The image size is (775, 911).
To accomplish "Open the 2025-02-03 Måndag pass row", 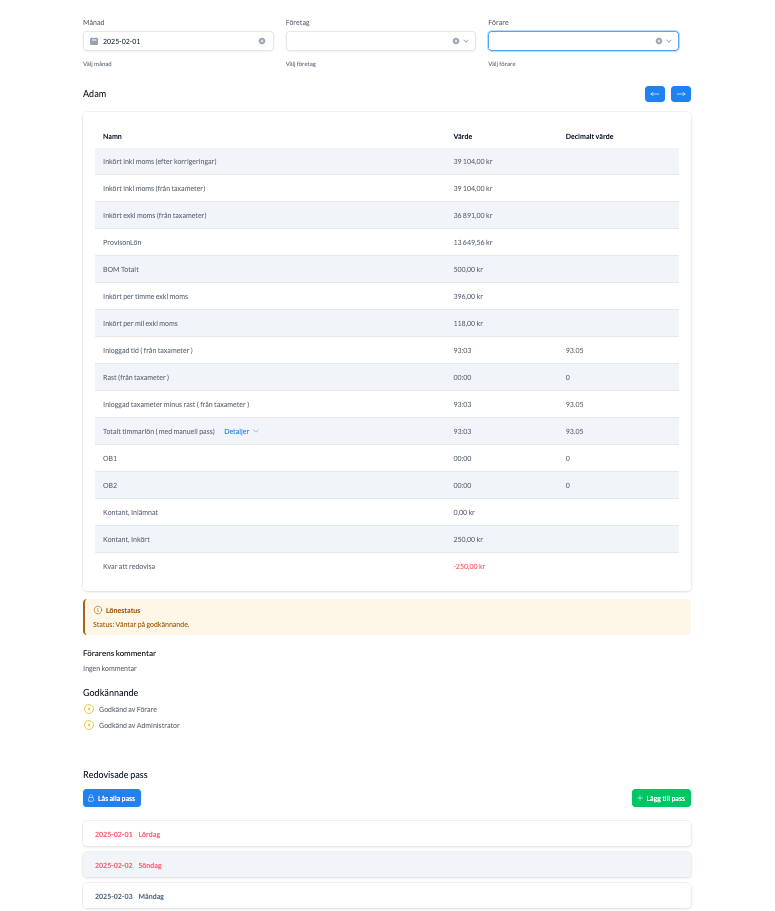I will (387, 896).
